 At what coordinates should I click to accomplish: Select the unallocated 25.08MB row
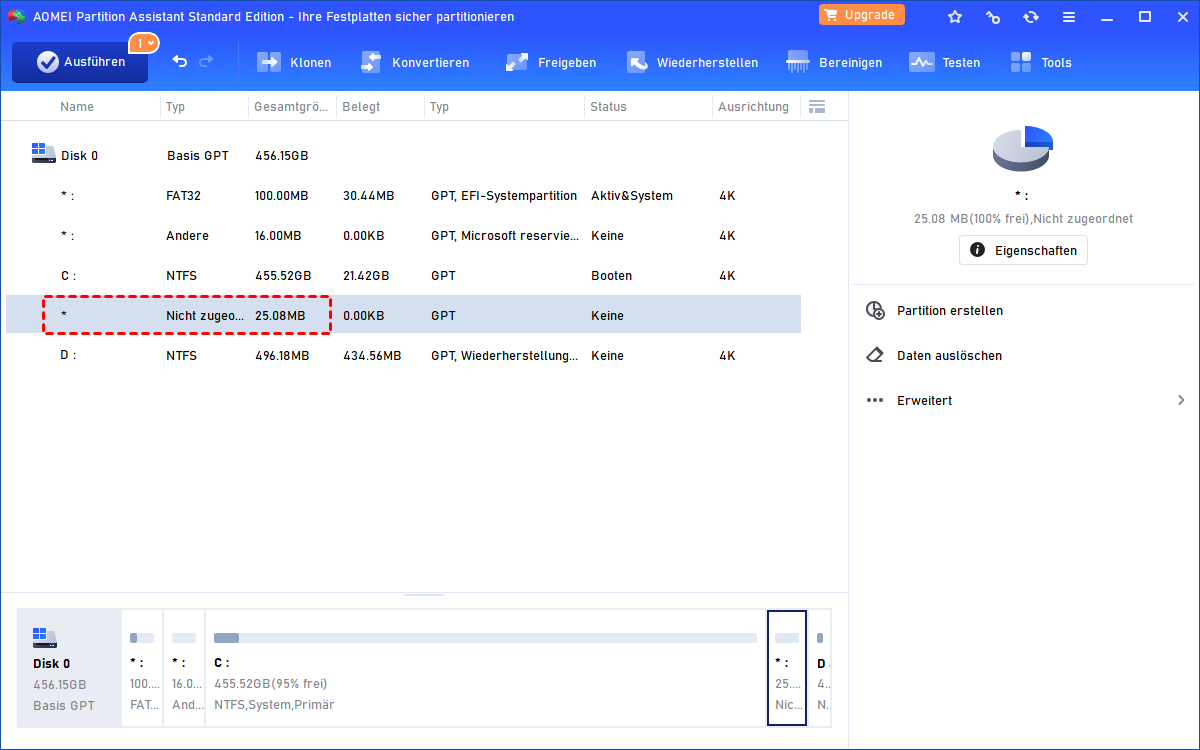(x=403, y=315)
